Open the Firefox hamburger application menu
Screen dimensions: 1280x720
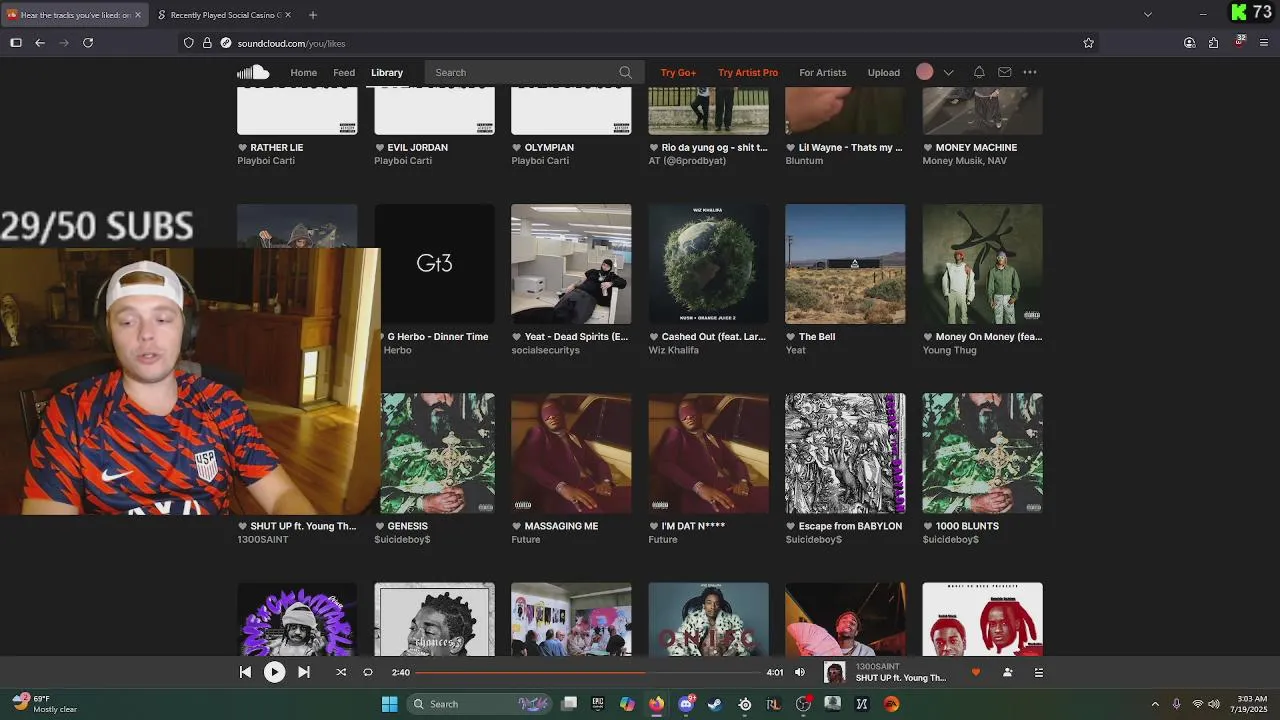(x=1264, y=43)
